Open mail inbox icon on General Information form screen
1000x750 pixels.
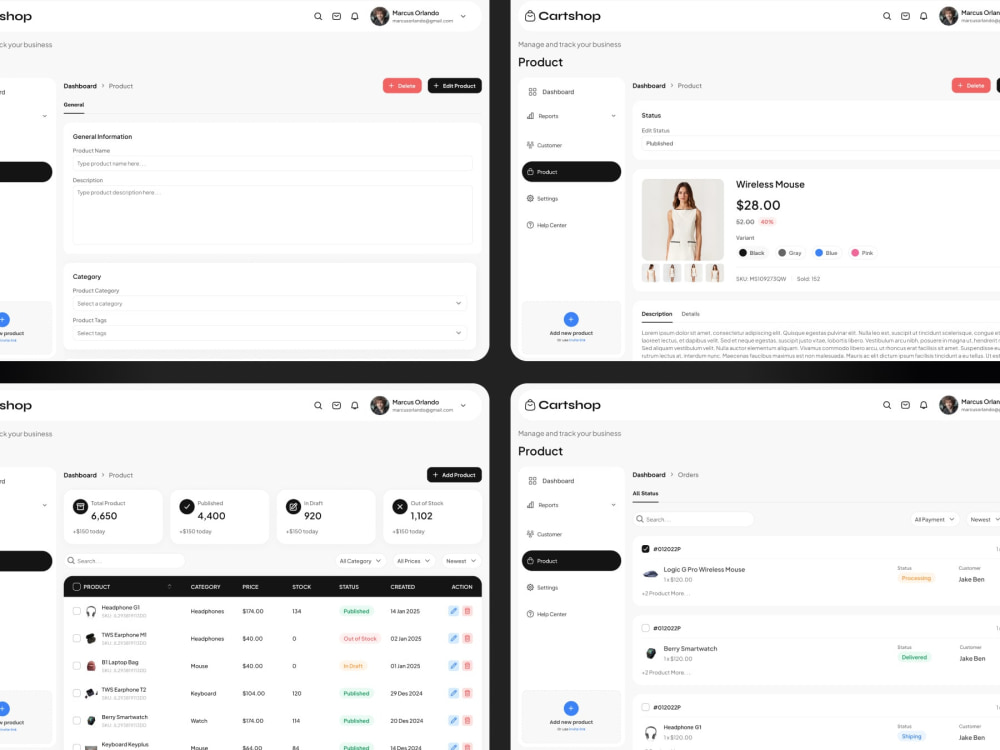336,17
